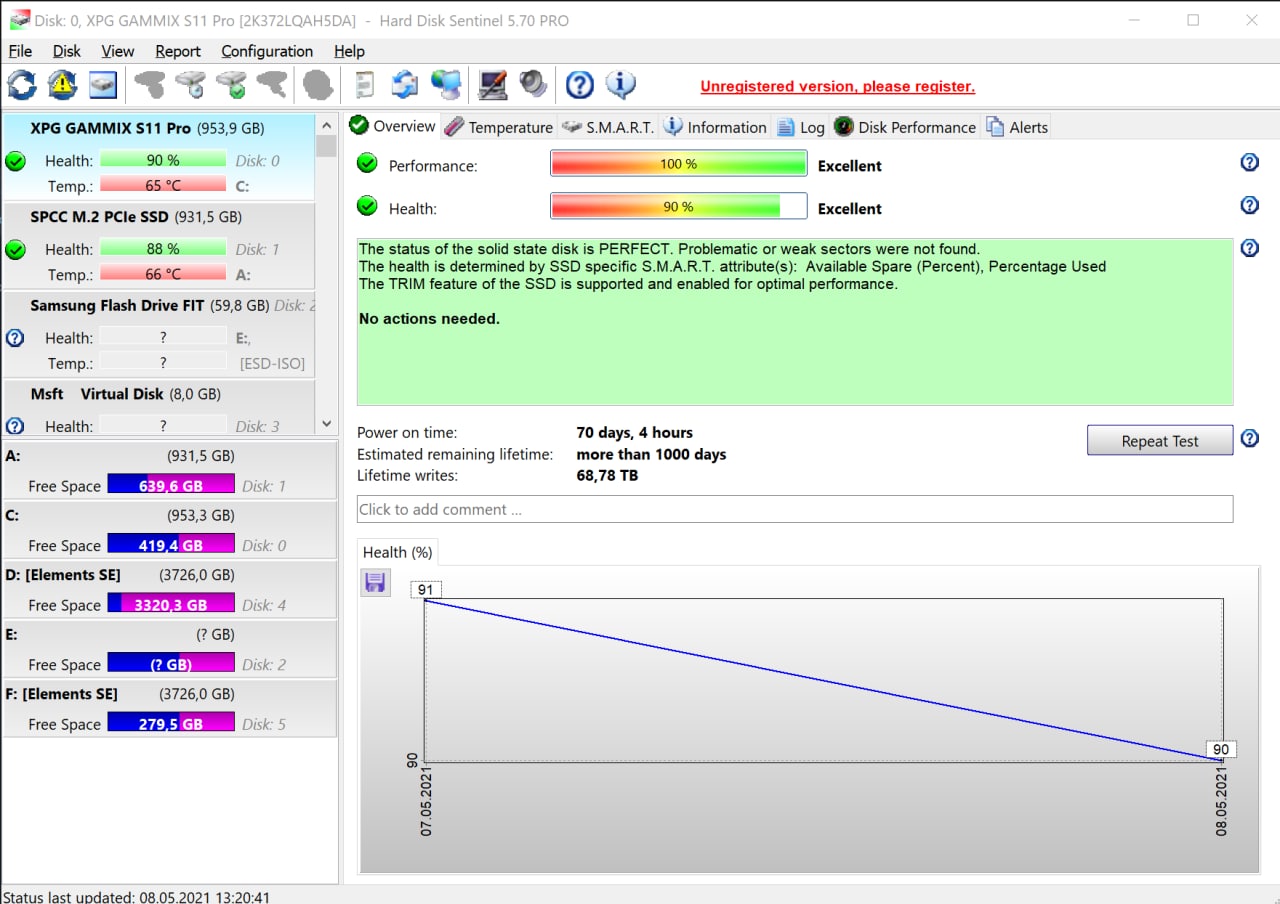Click the 'Click to add comment' field

coord(795,509)
